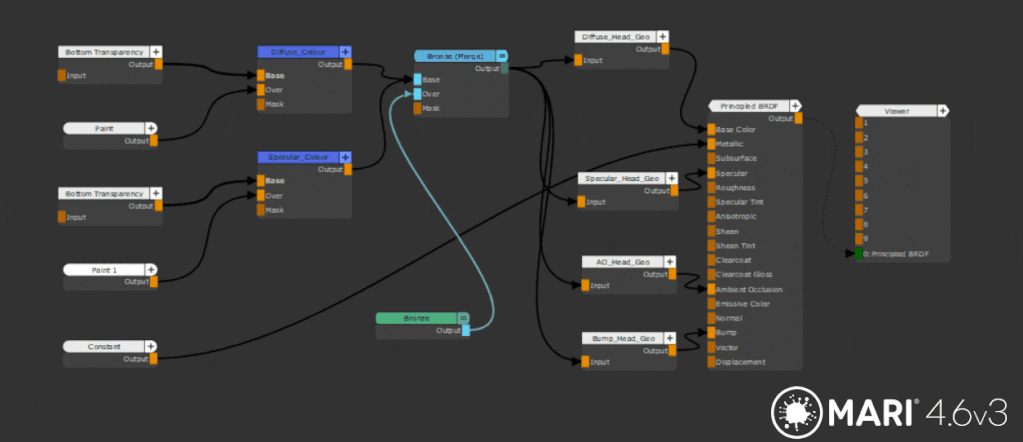Toggle the collapse button on the Merge node
The height and width of the screenshot is (442, 1023).
pos(502,56)
